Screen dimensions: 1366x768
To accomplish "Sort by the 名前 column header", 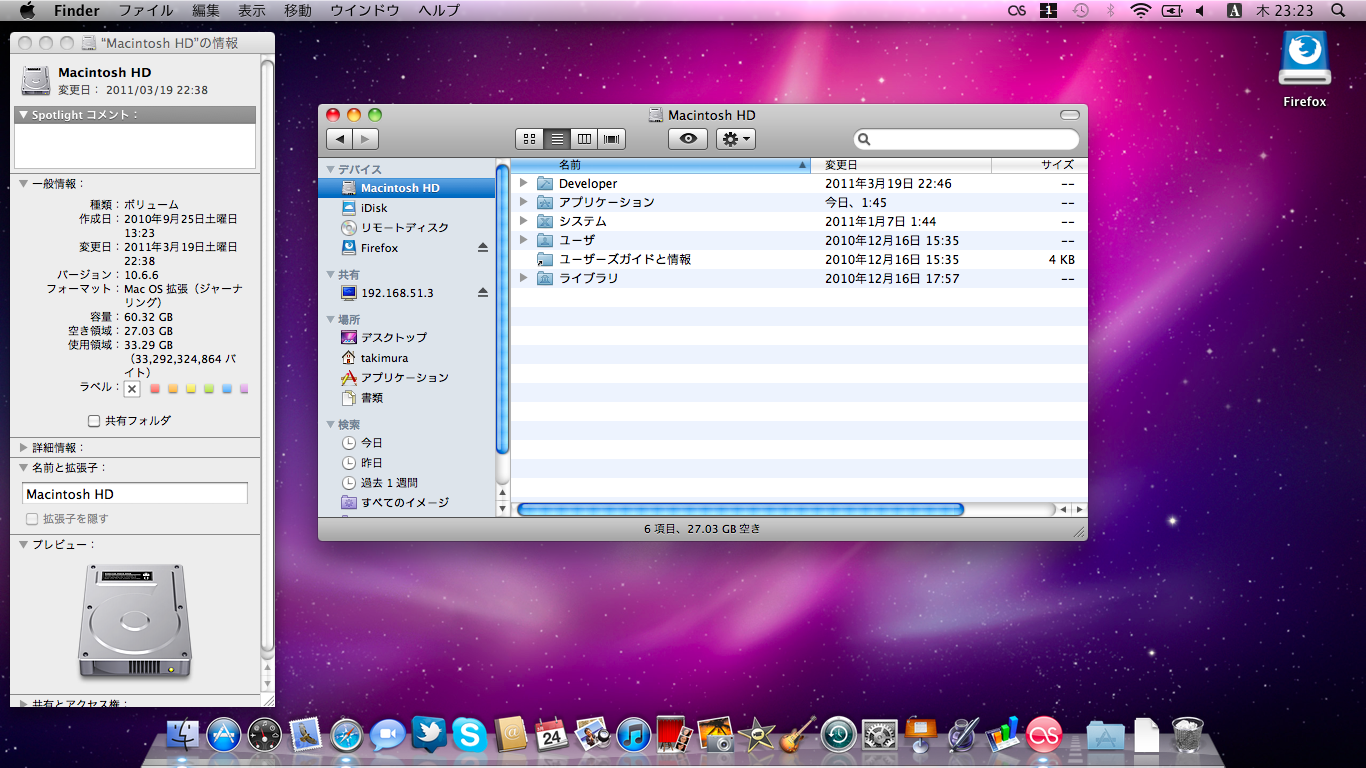I will click(x=661, y=165).
